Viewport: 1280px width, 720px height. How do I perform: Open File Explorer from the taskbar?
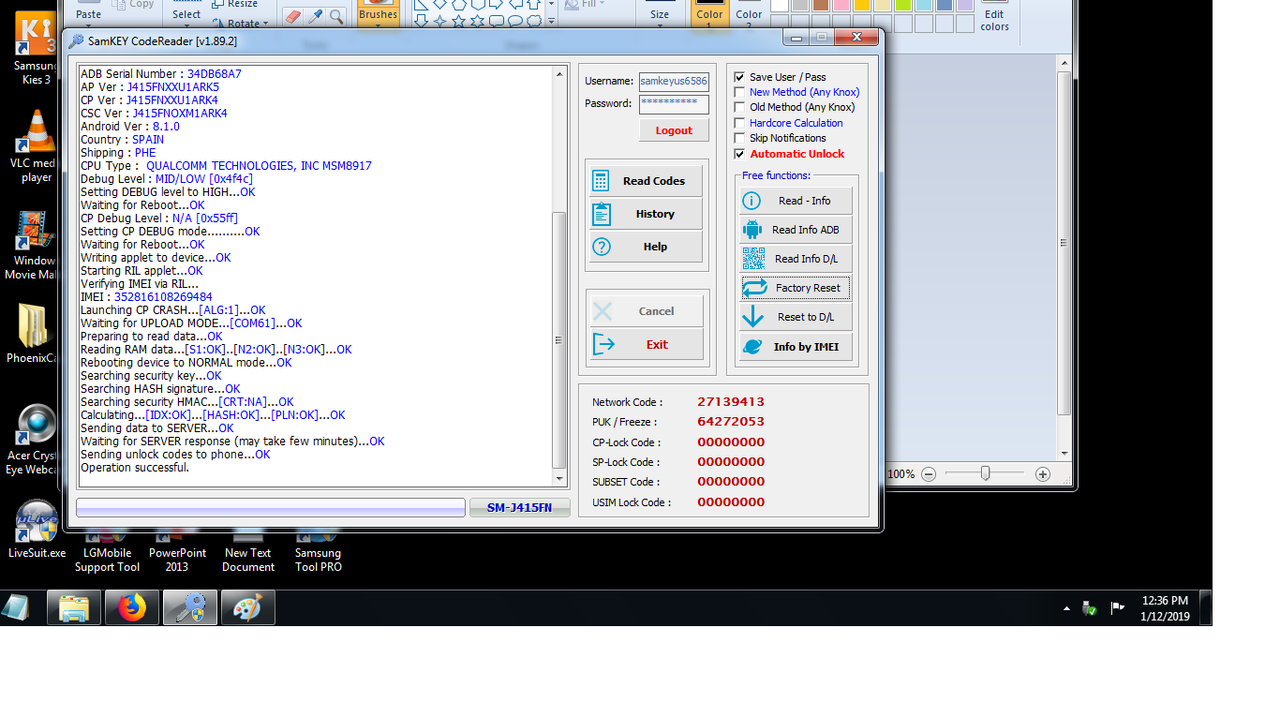74,608
